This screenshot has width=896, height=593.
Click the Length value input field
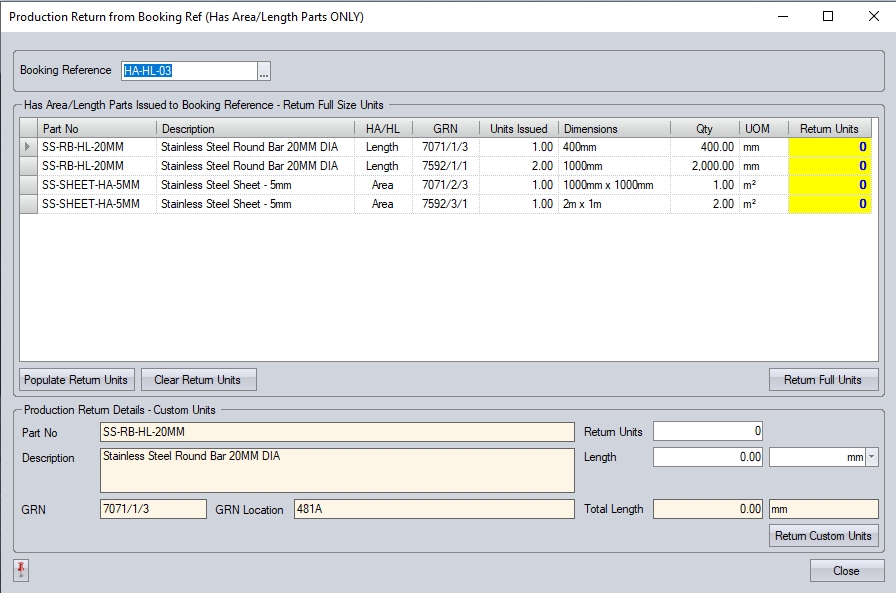click(708, 457)
